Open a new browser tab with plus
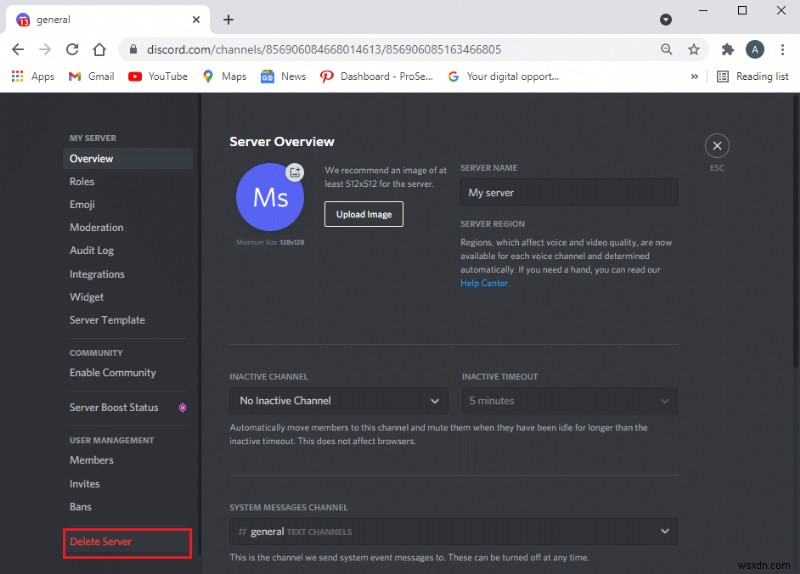This screenshot has height=574, width=800. [229, 20]
